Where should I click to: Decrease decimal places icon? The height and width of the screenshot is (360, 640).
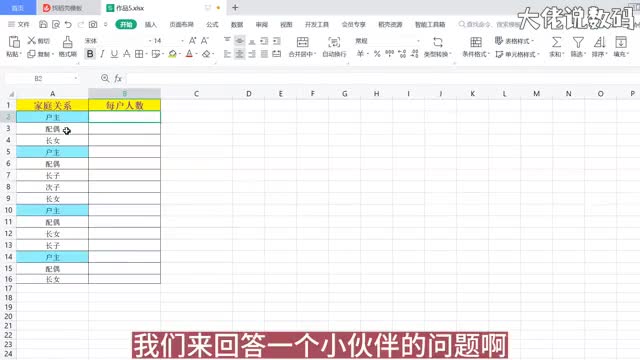point(415,54)
